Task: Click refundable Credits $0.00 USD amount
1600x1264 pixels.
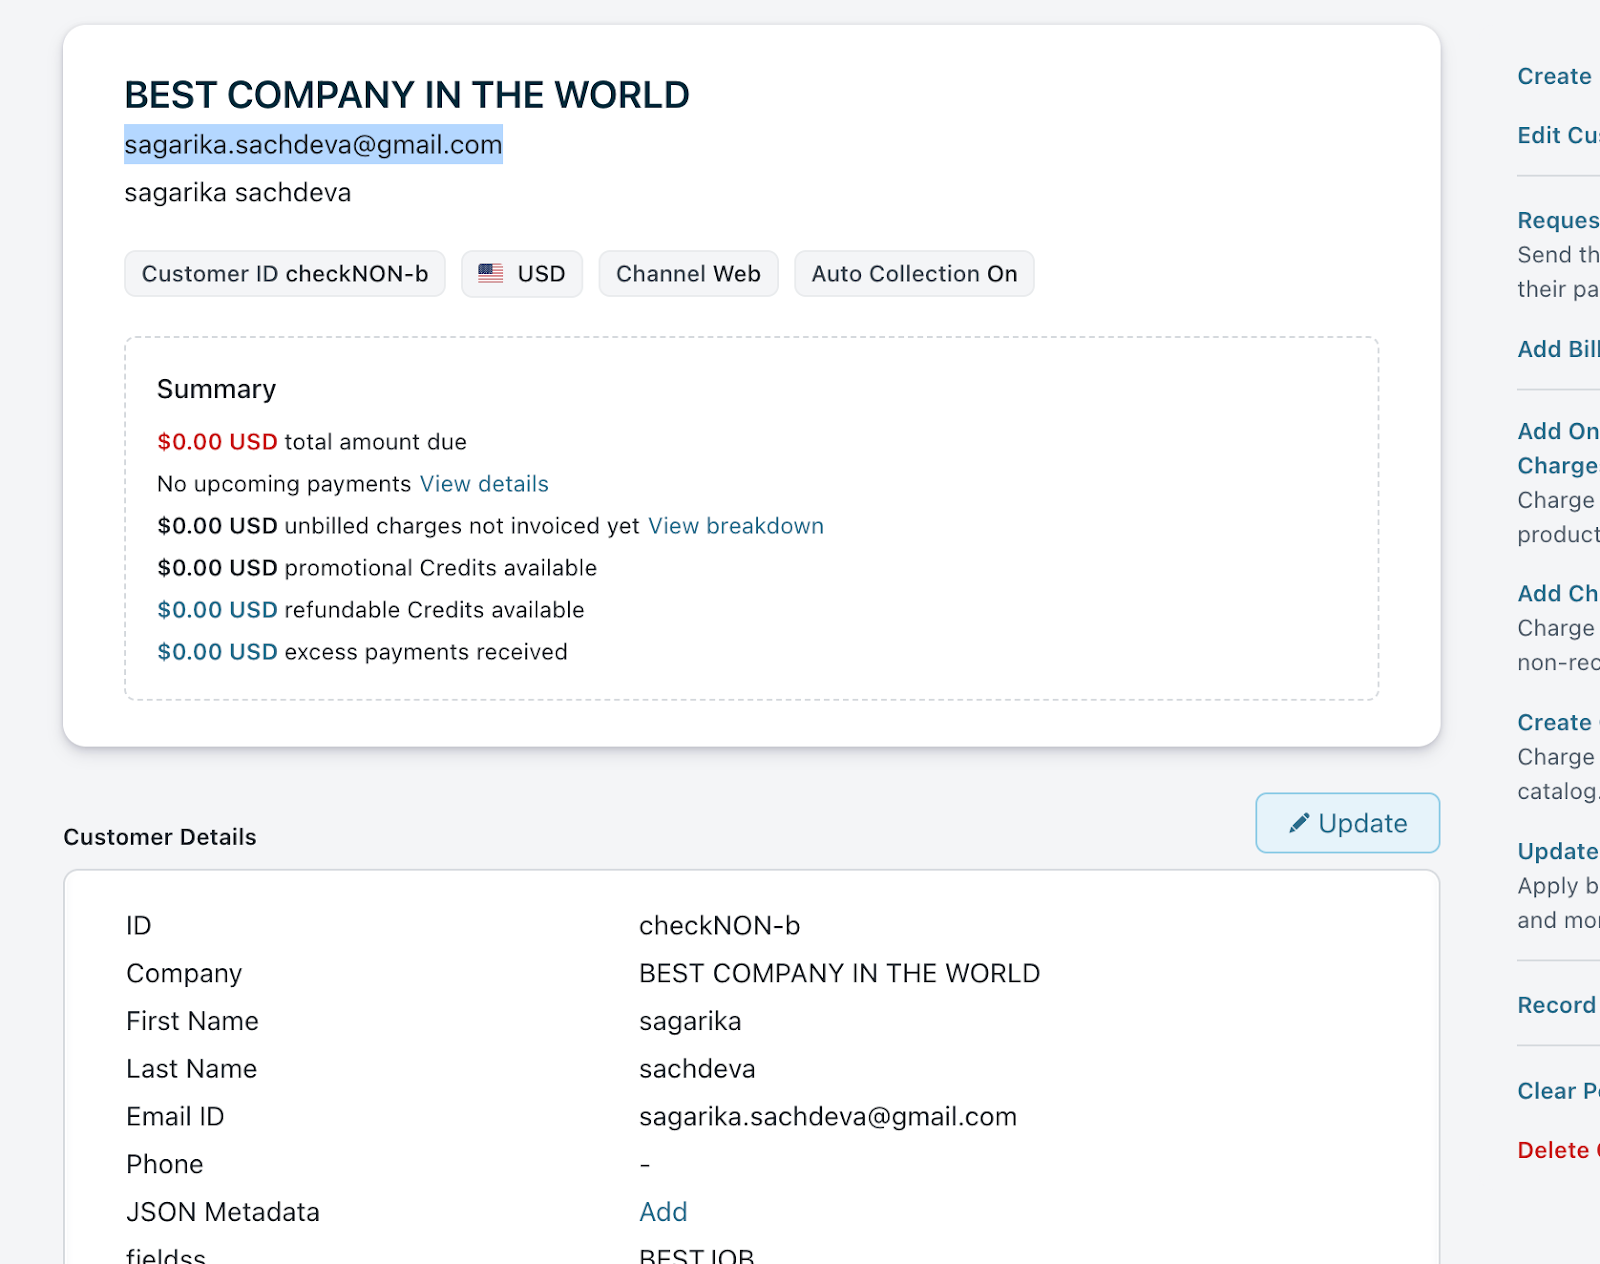Action: point(217,610)
